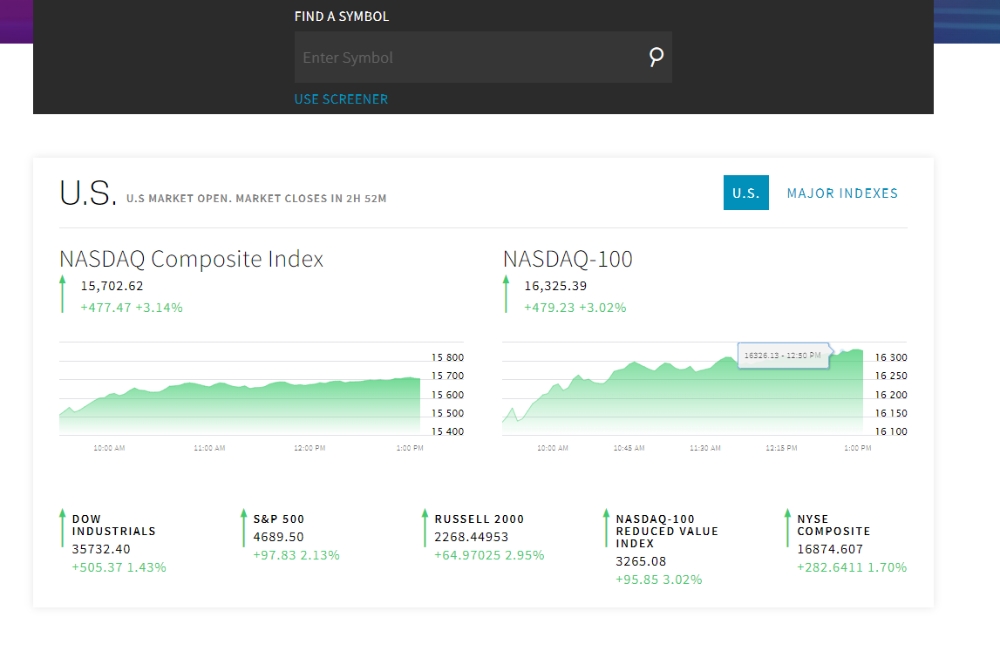Click the market closes in 2H 52M status
This screenshot has width=1000, height=651.
pyautogui.click(x=256, y=198)
